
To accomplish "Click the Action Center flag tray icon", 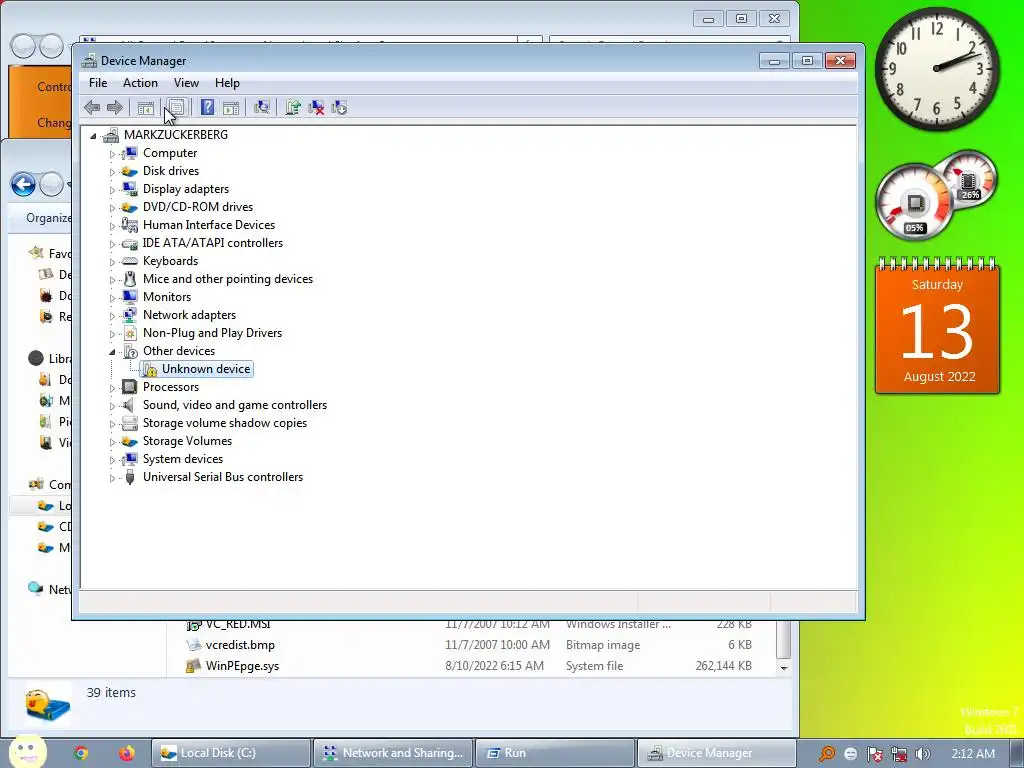I will [x=874, y=754].
